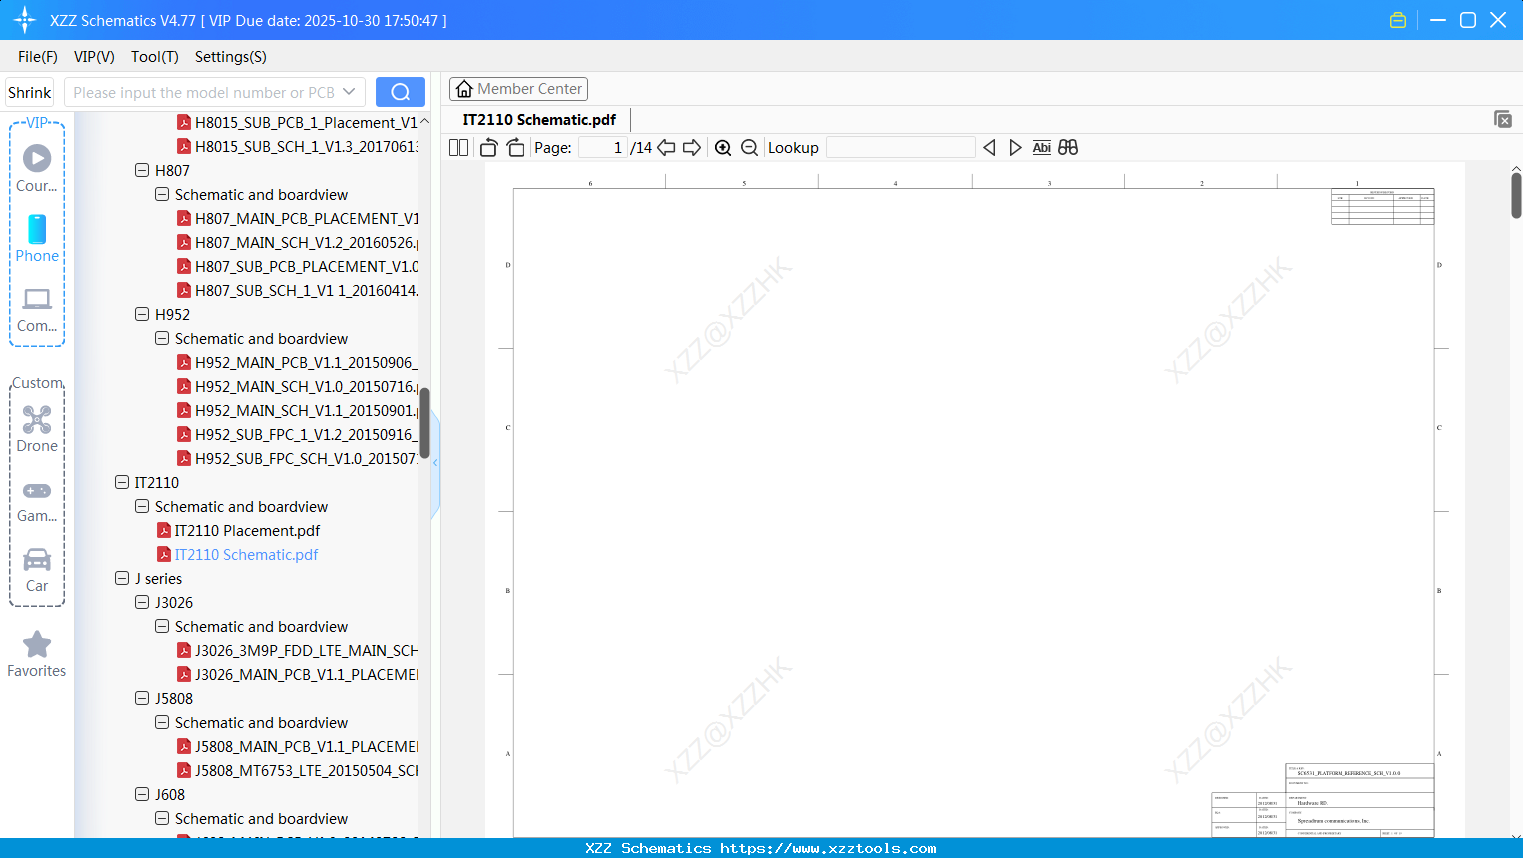This screenshot has width=1523, height=858.
Task: Switch to the IT2110 Schematic.pdf tab
Action: (538, 119)
